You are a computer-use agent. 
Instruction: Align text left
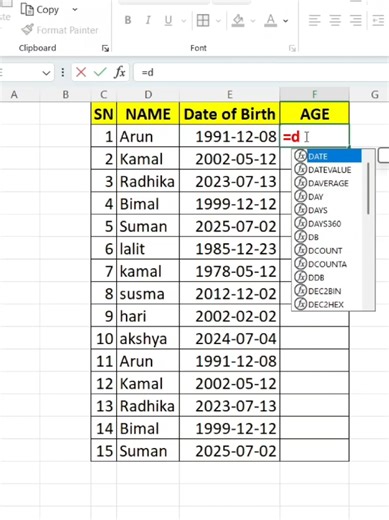pos(314,21)
